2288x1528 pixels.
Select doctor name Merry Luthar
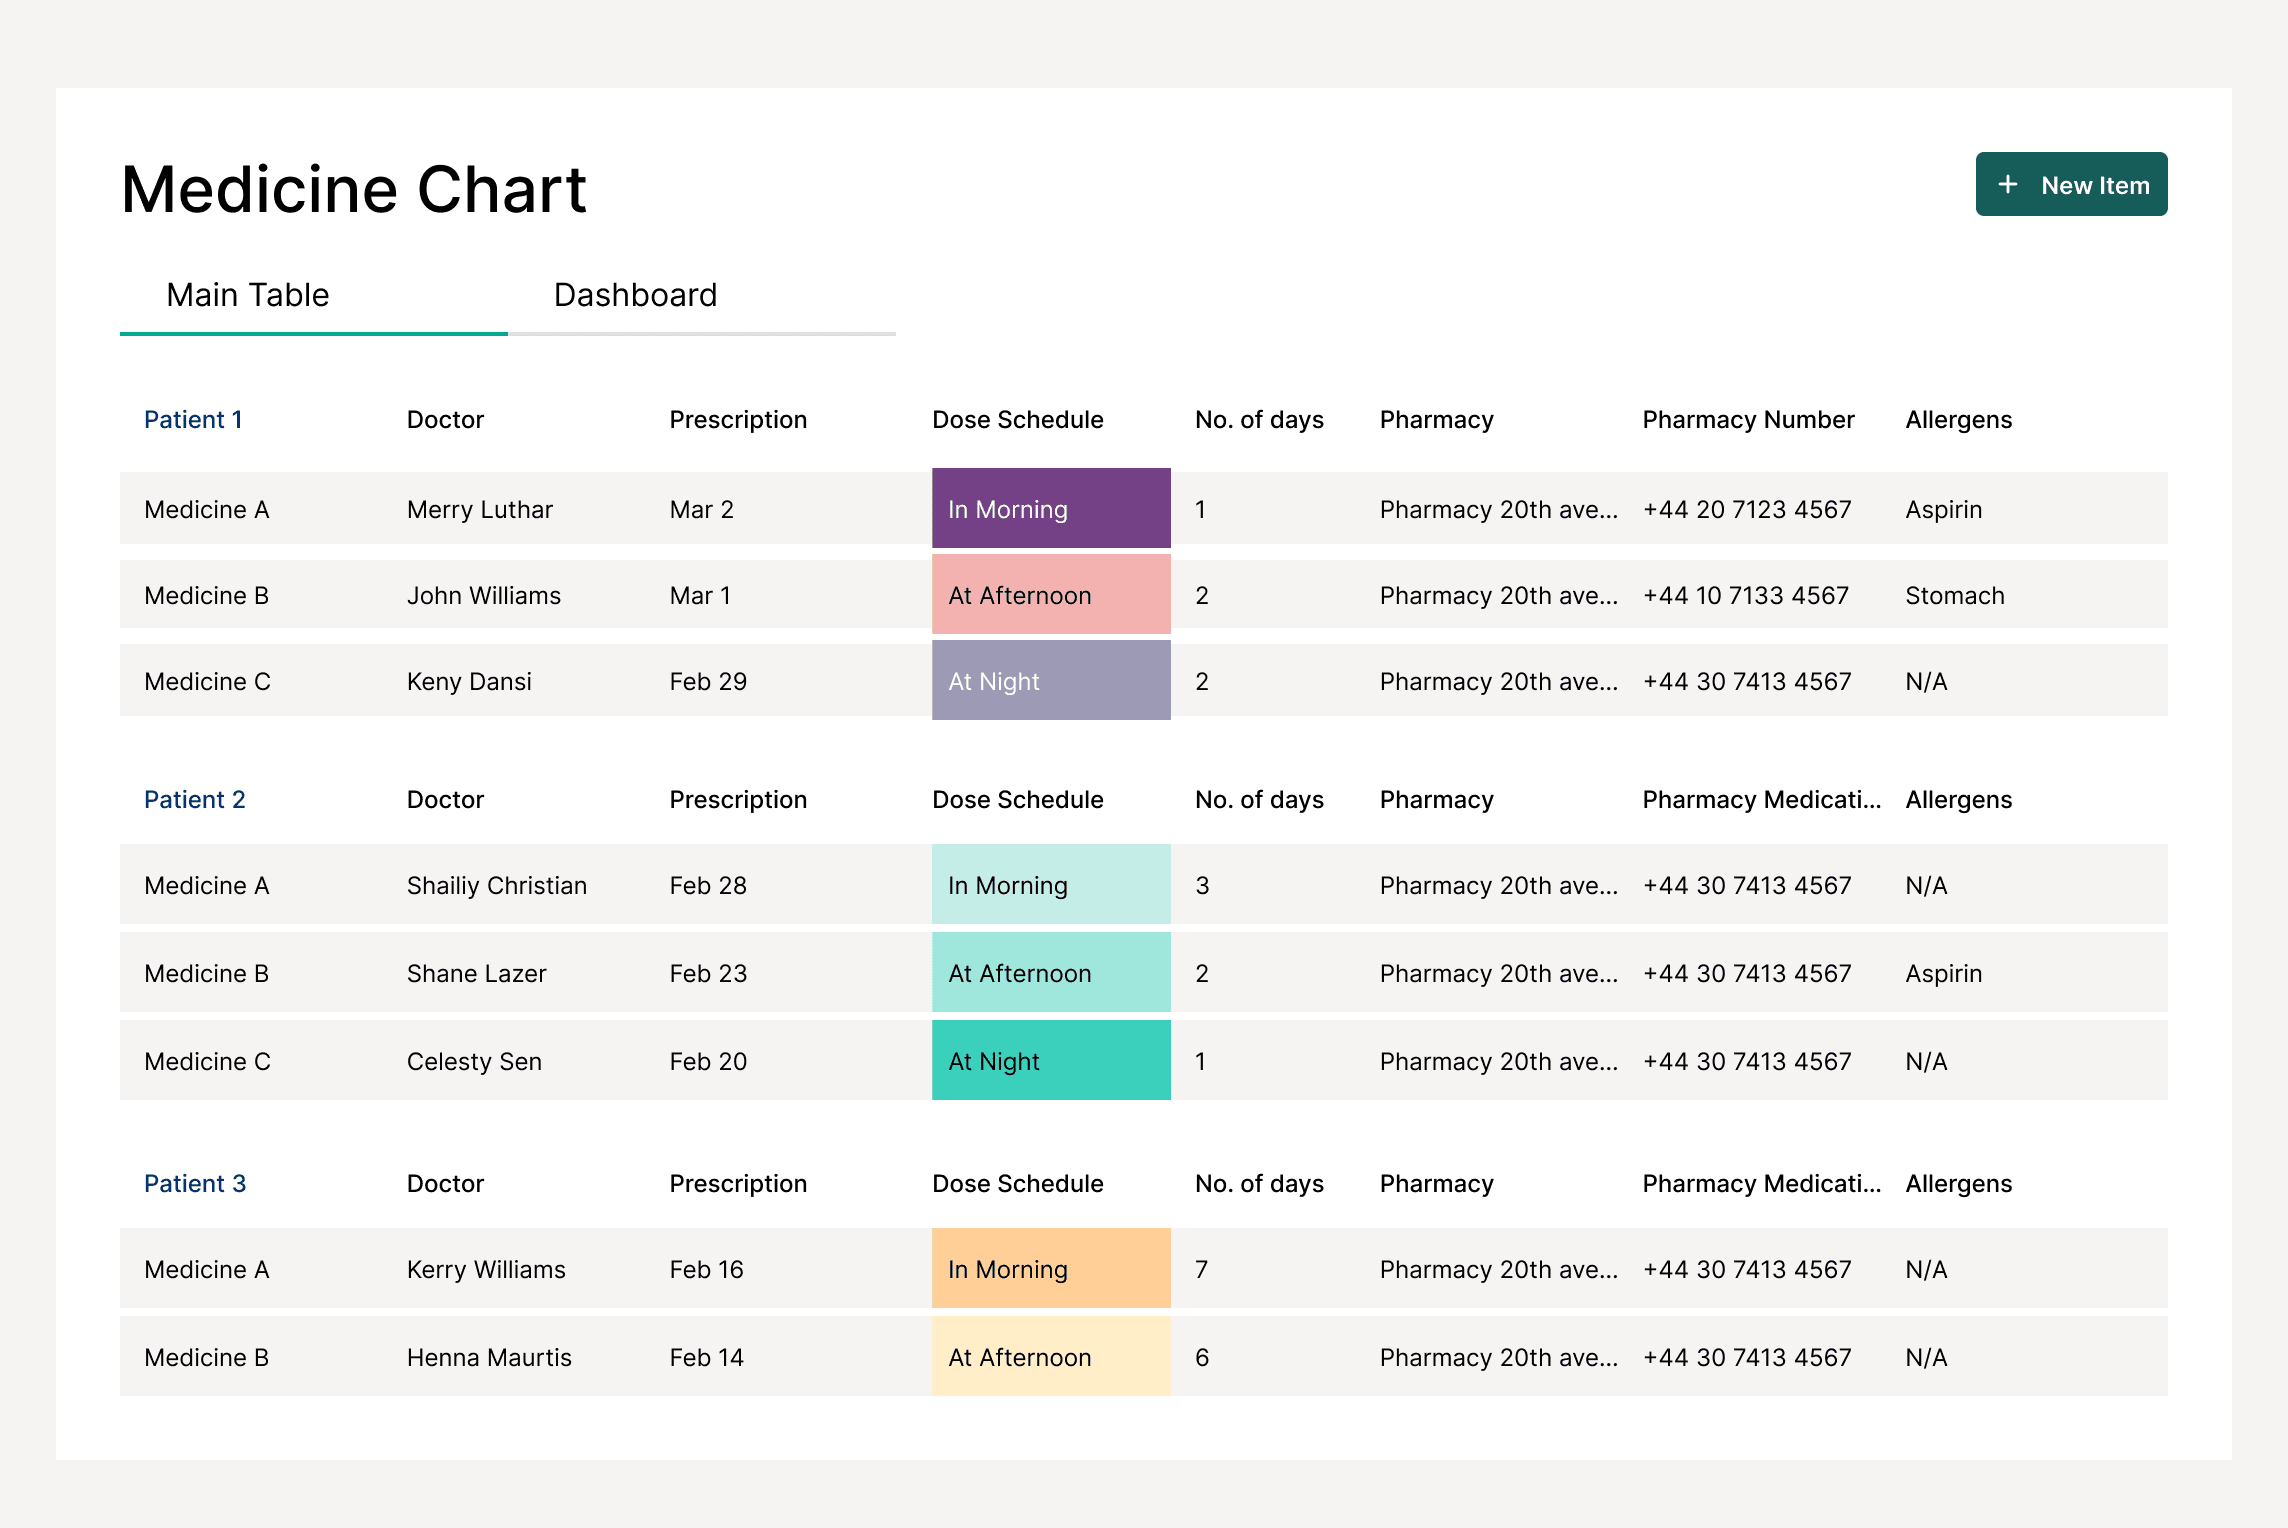(479, 509)
